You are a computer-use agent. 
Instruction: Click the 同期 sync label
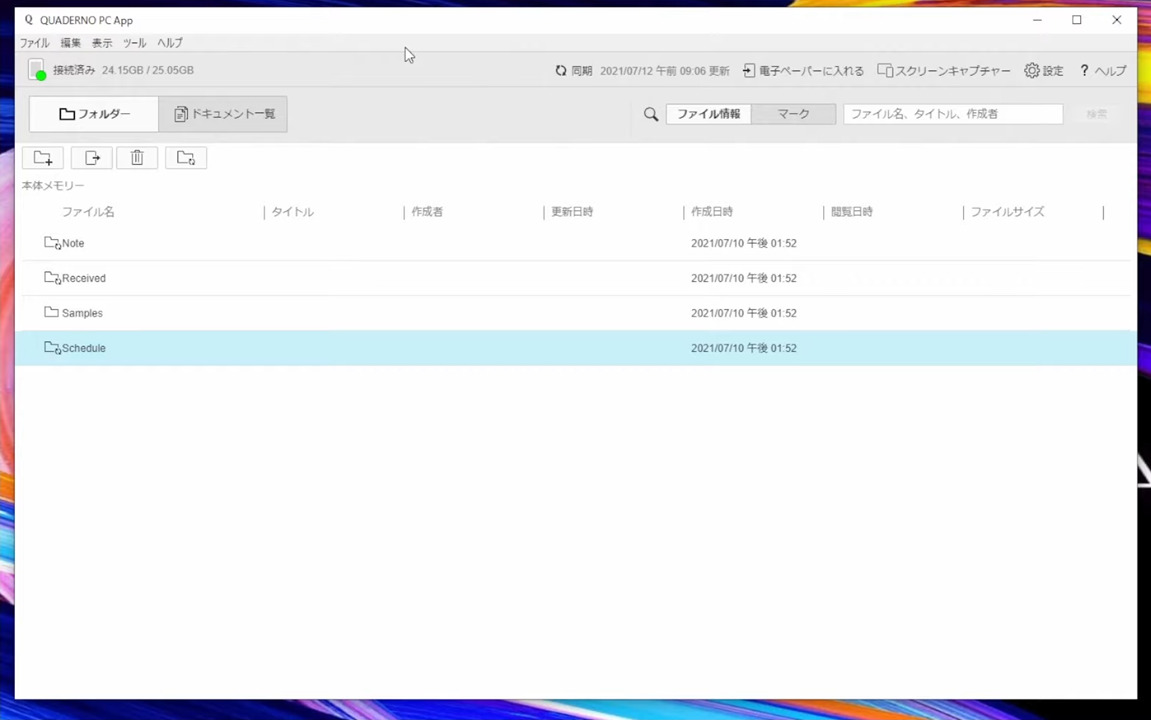coord(582,70)
